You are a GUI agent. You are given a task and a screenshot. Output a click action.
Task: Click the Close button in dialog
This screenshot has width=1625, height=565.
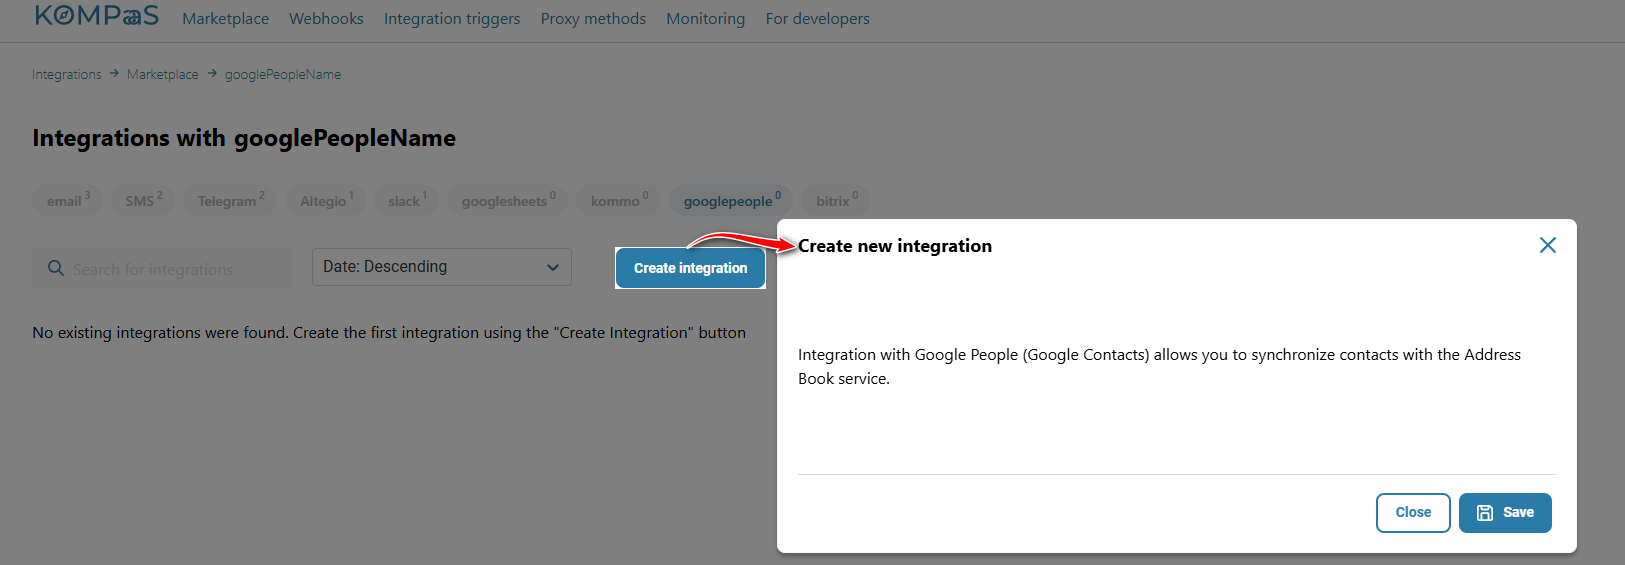click(1413, 512)
